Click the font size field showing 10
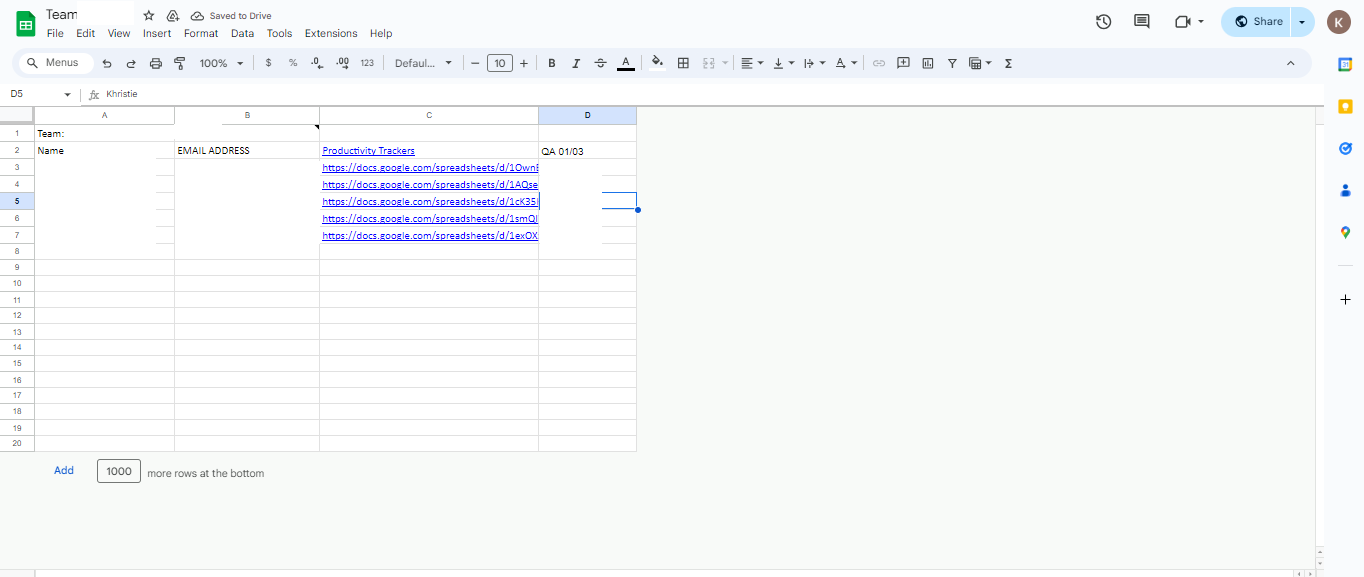 tap(499, 63)
